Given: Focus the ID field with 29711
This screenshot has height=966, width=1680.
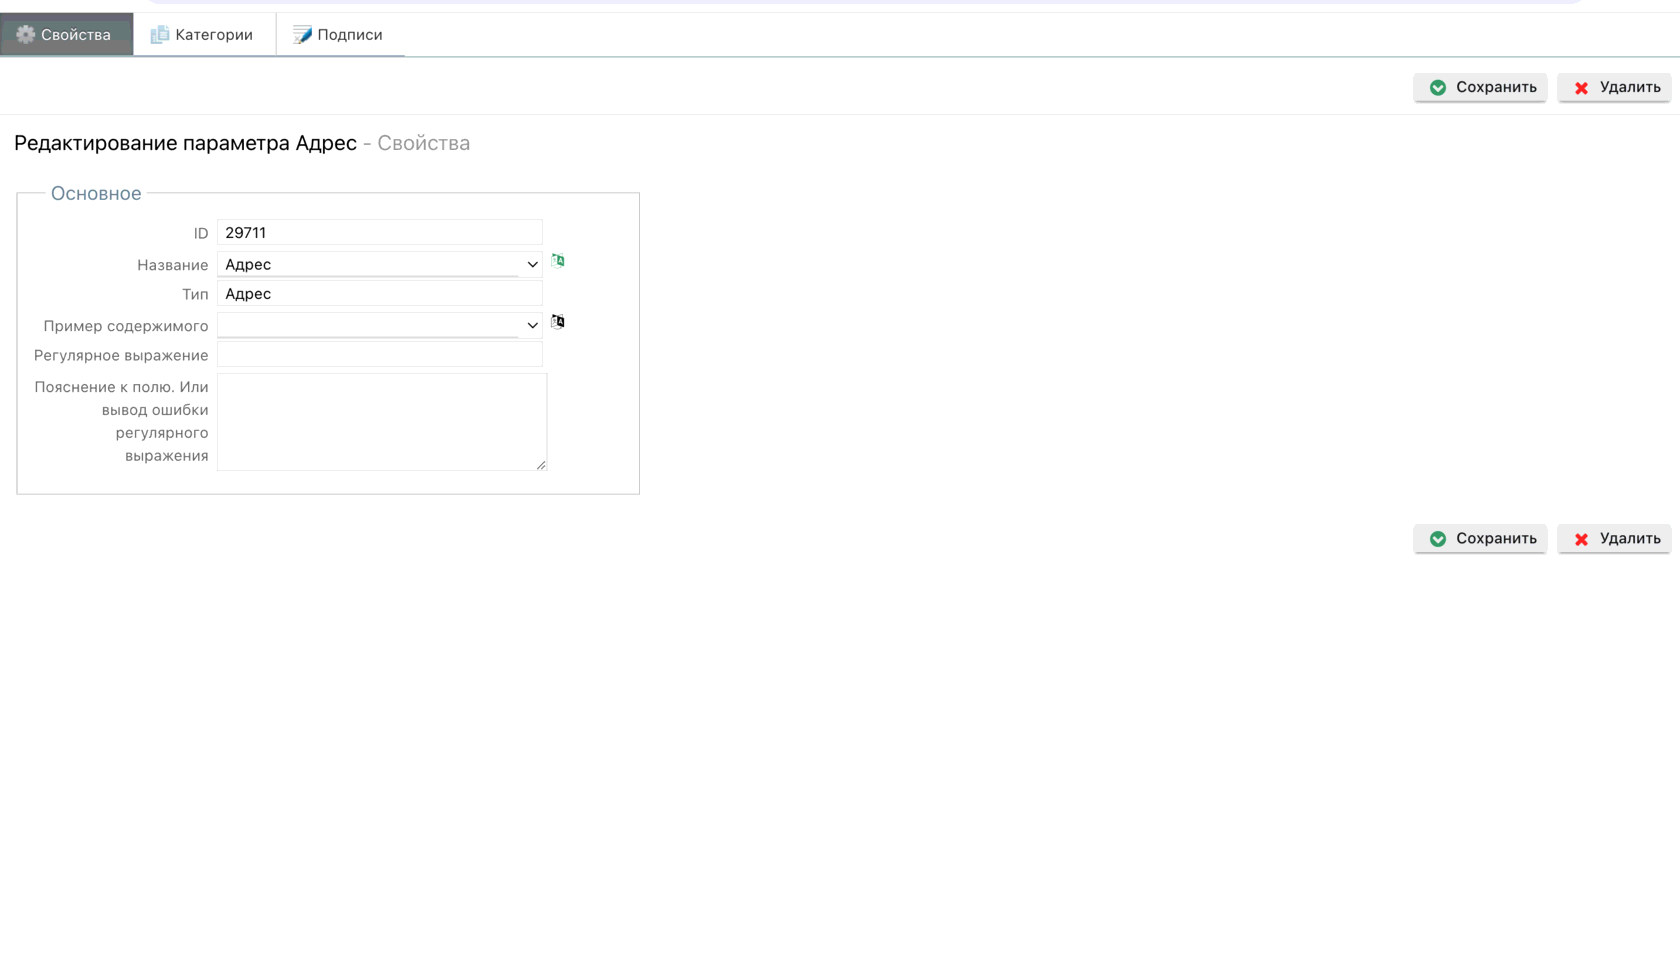Looking at the screenshot, I should [x=380, y=233].
